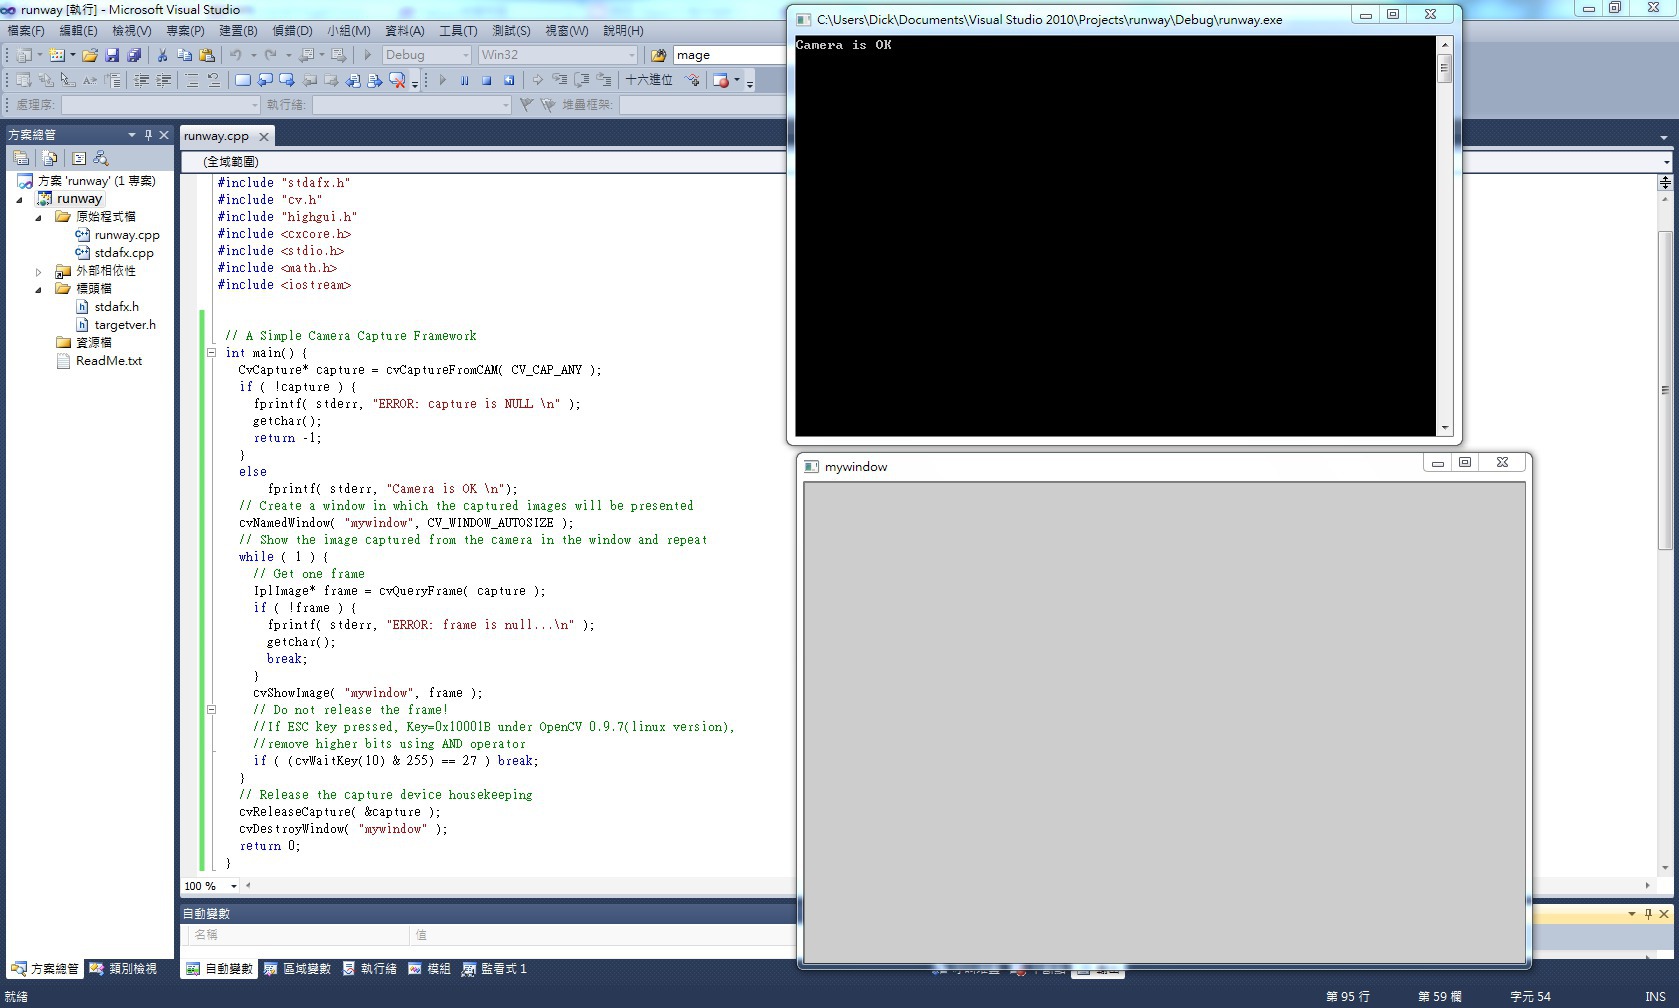The height and width of the screenshot is (1008, 1679).
Task: Click the Open File folder icon
Action: point(90,55)
